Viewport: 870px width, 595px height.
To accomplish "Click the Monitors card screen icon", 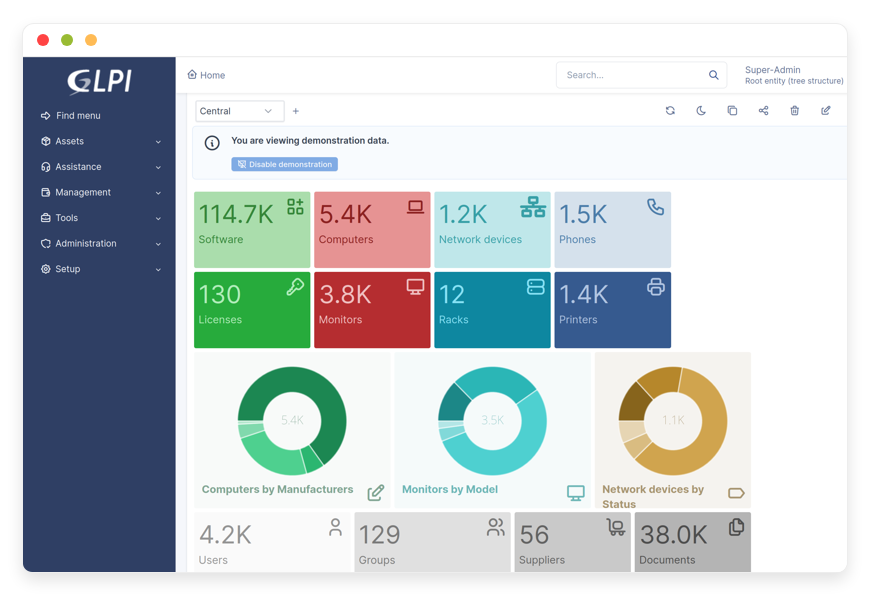I will (x=415, y=287).
